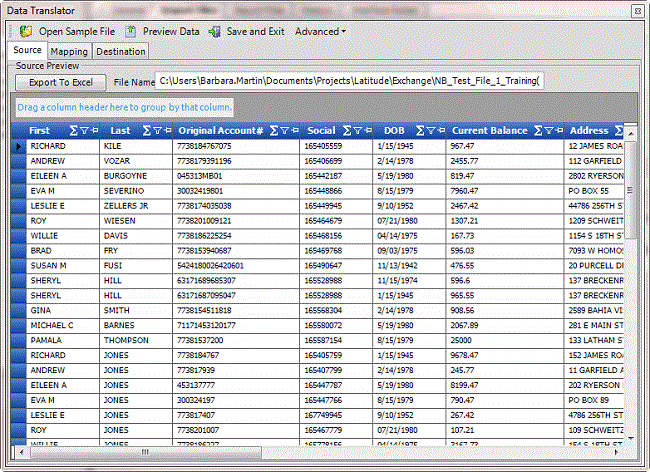
Task: Toggle the pin icon on DOB column
Action: (x=440, y=131)
